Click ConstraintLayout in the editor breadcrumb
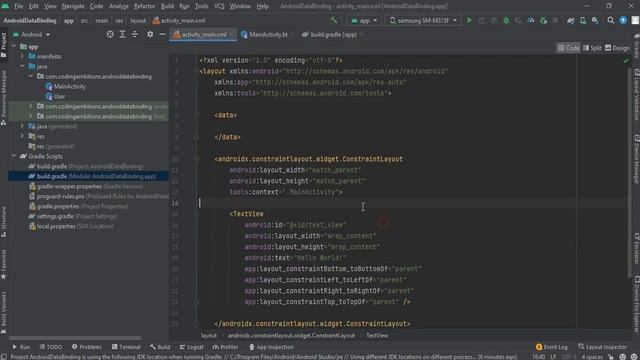Image resolution: width=640 pixels, height=360 pixels. click(x=291, y=336)
